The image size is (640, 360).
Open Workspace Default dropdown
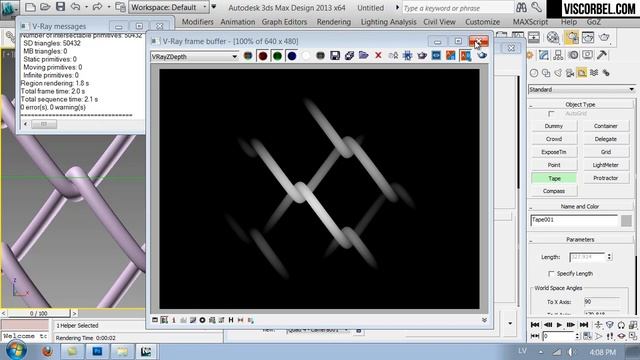(x=169, y=7)
